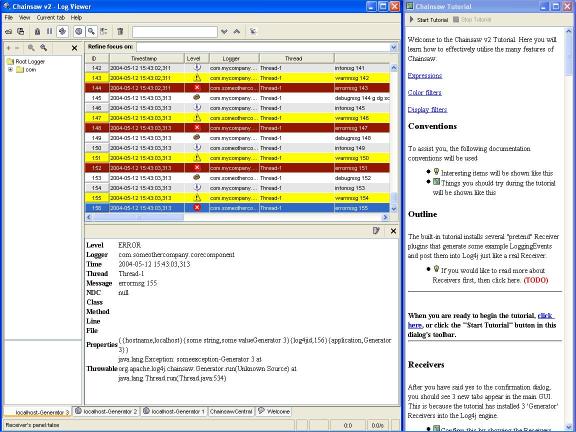Click Start Tutorial in Chainsaw Tutorial window
576x432 pixels.
click(x=429, y=20)
